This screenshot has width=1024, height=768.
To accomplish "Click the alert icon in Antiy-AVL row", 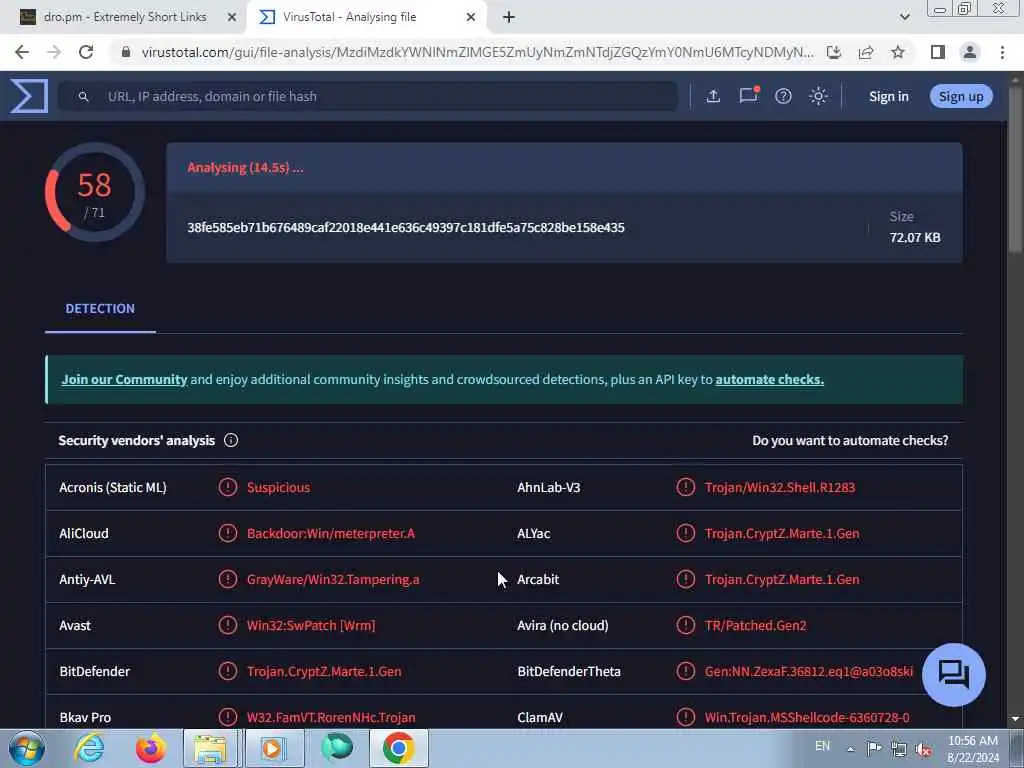I will [228, 579].
